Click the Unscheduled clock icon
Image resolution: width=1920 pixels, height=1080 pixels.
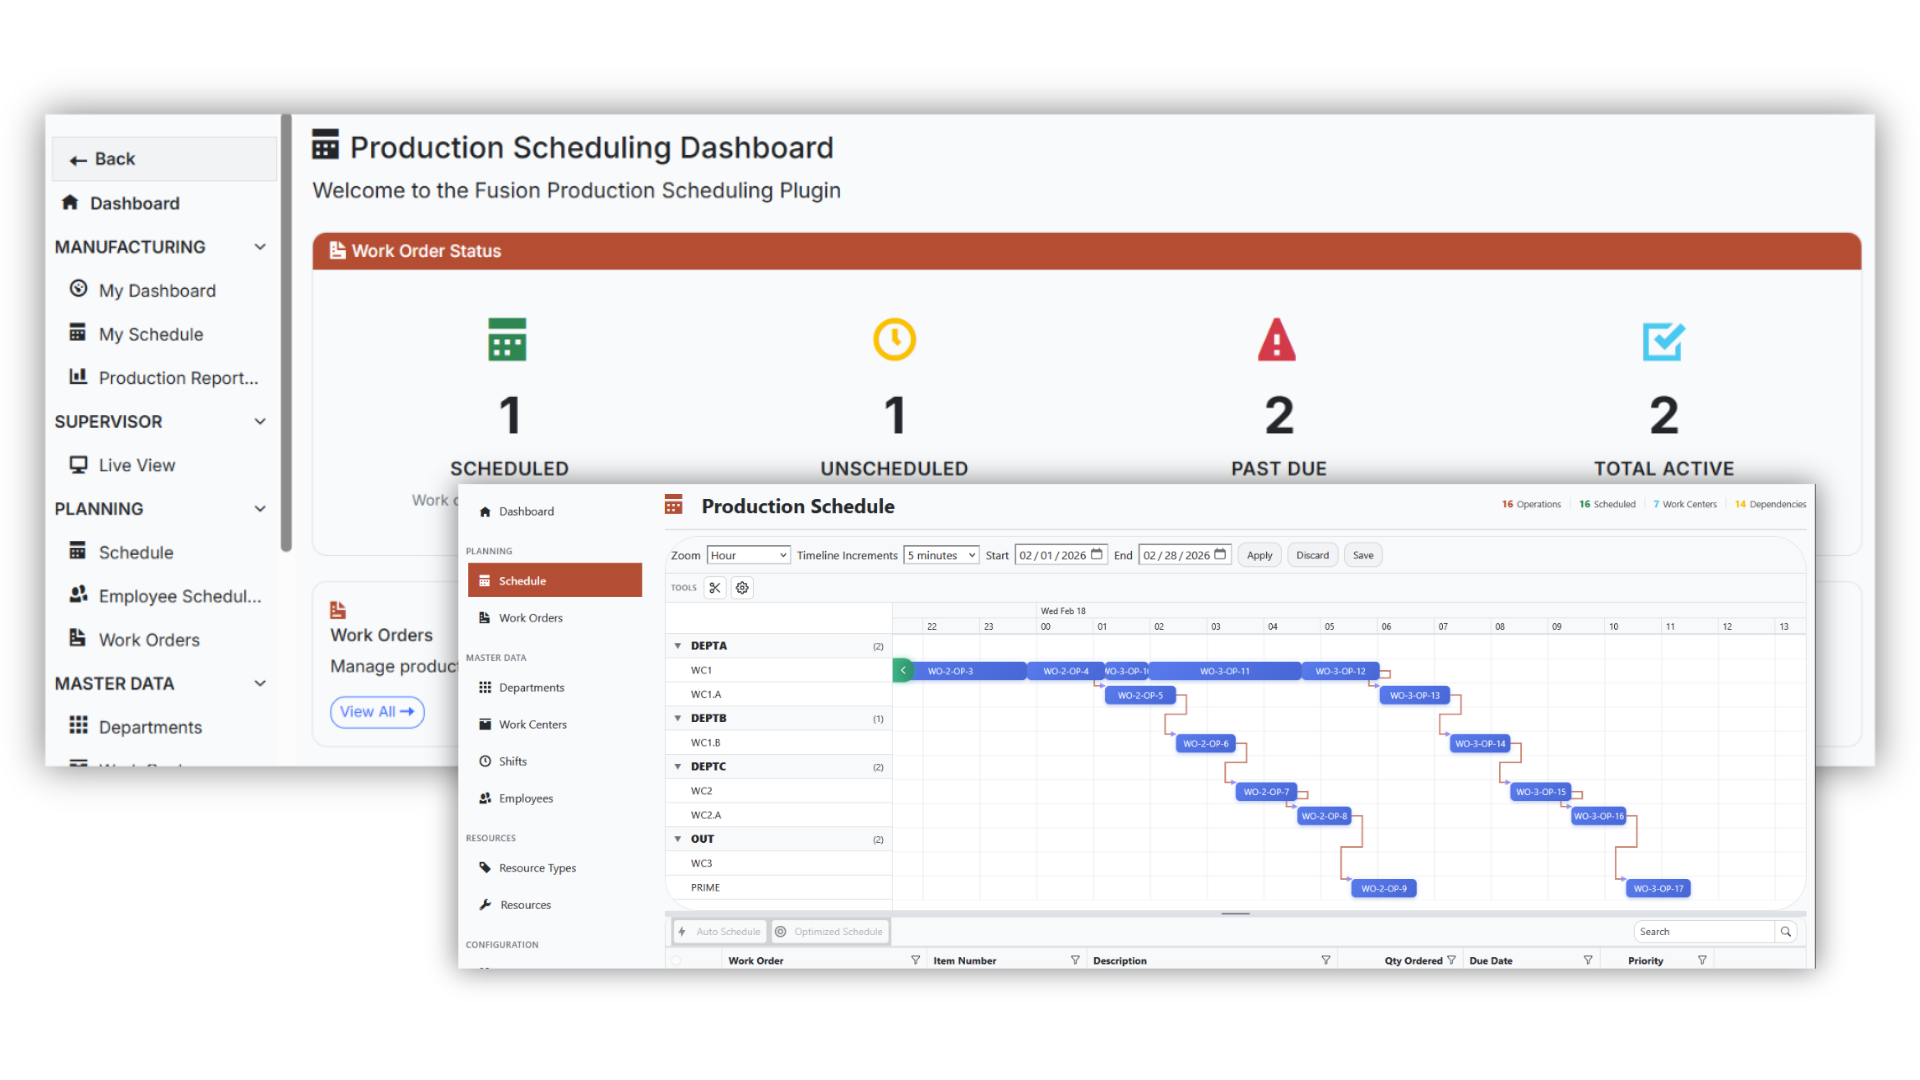tap(894, 340)
